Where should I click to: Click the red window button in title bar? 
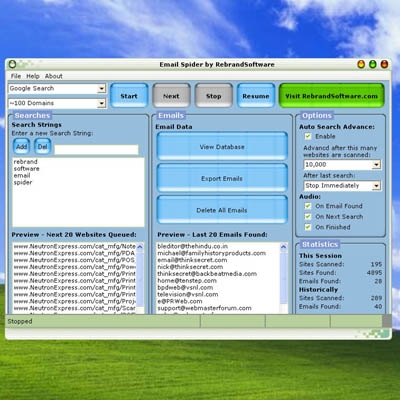[384, 64]
